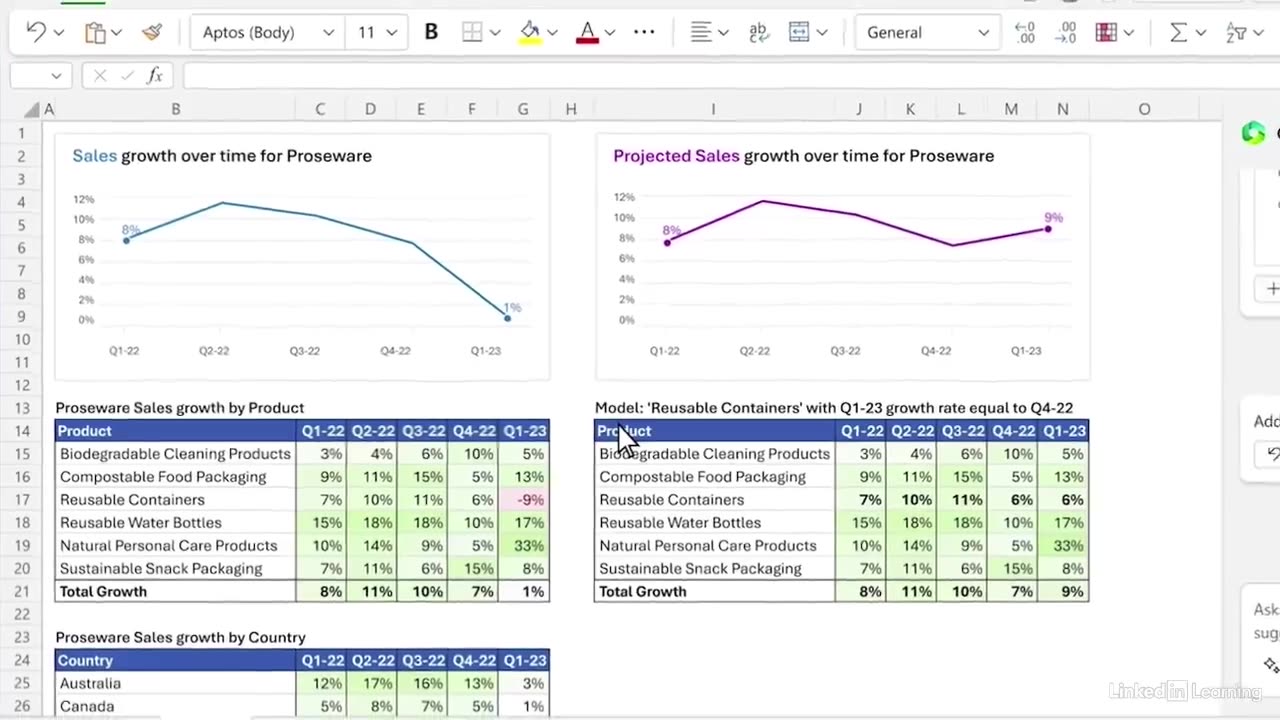Viewport: 1280px width, 720px height.
Task: Expand the Borders options arrow
Action: [x=494, y=33]
